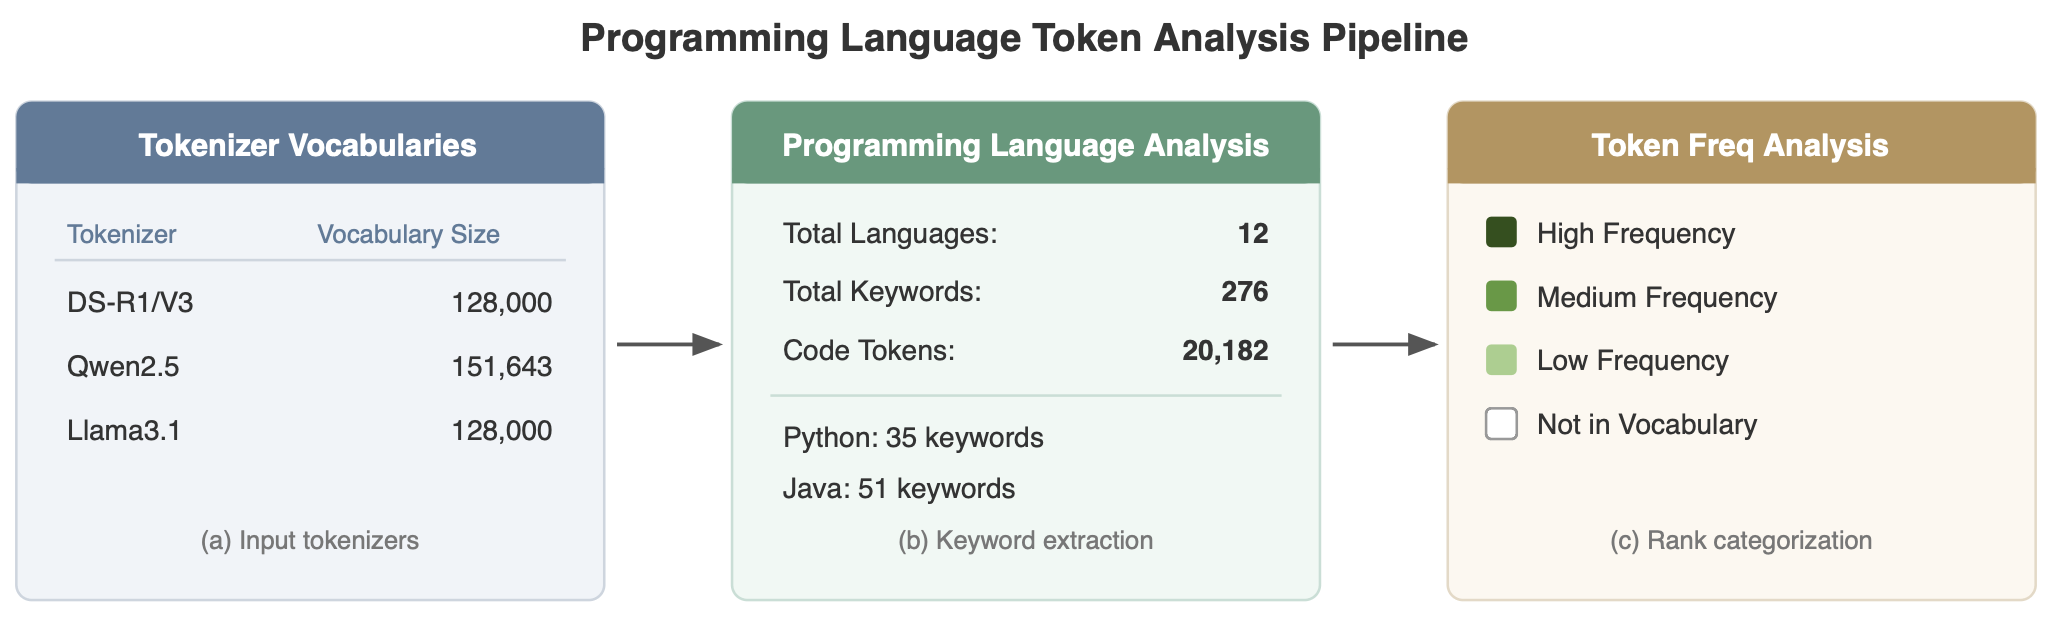Select the Token Freq Analysis header
2058x626 pixels.
pos(1740,145)
